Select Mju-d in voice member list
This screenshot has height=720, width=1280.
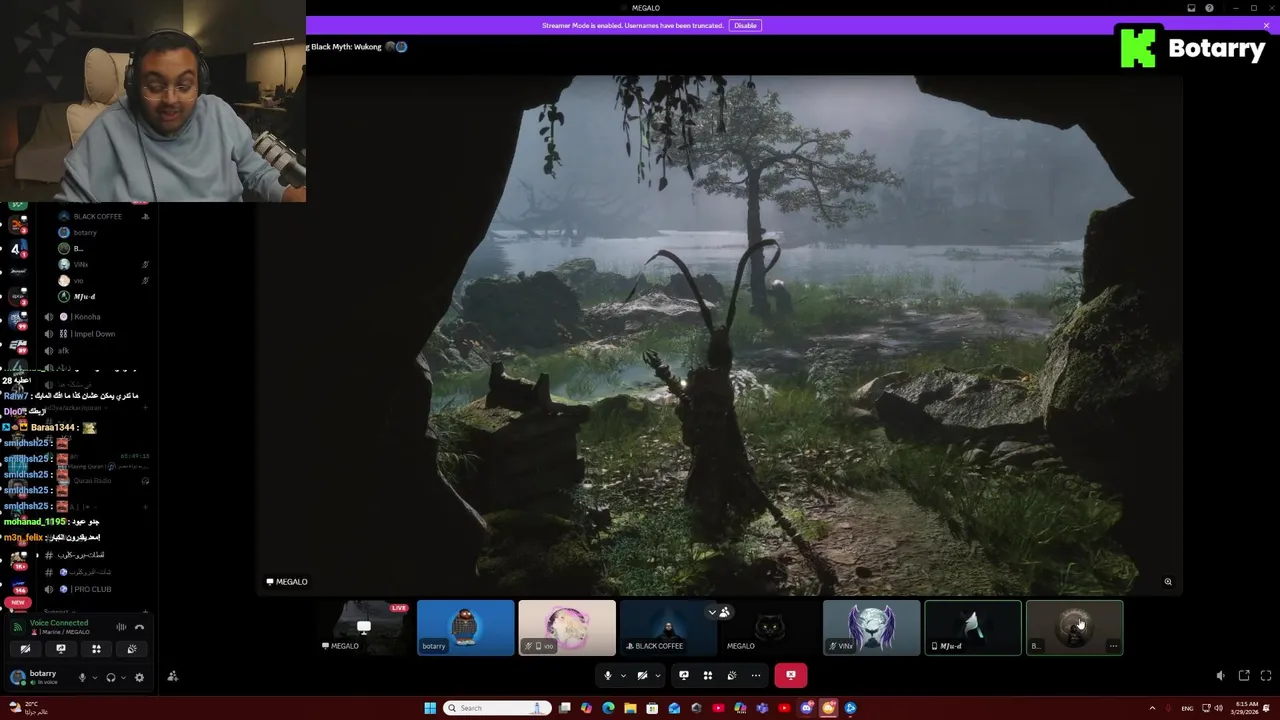point(84,296)
